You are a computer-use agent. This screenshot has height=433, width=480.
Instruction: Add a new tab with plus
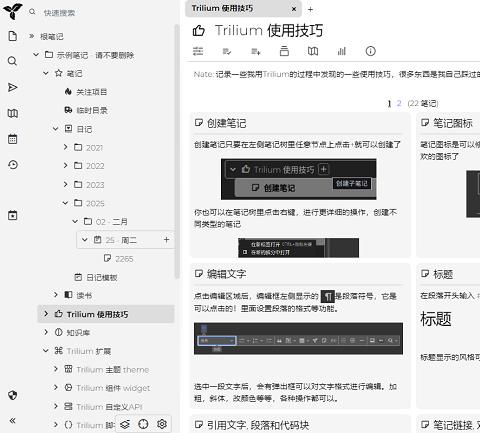310,9
